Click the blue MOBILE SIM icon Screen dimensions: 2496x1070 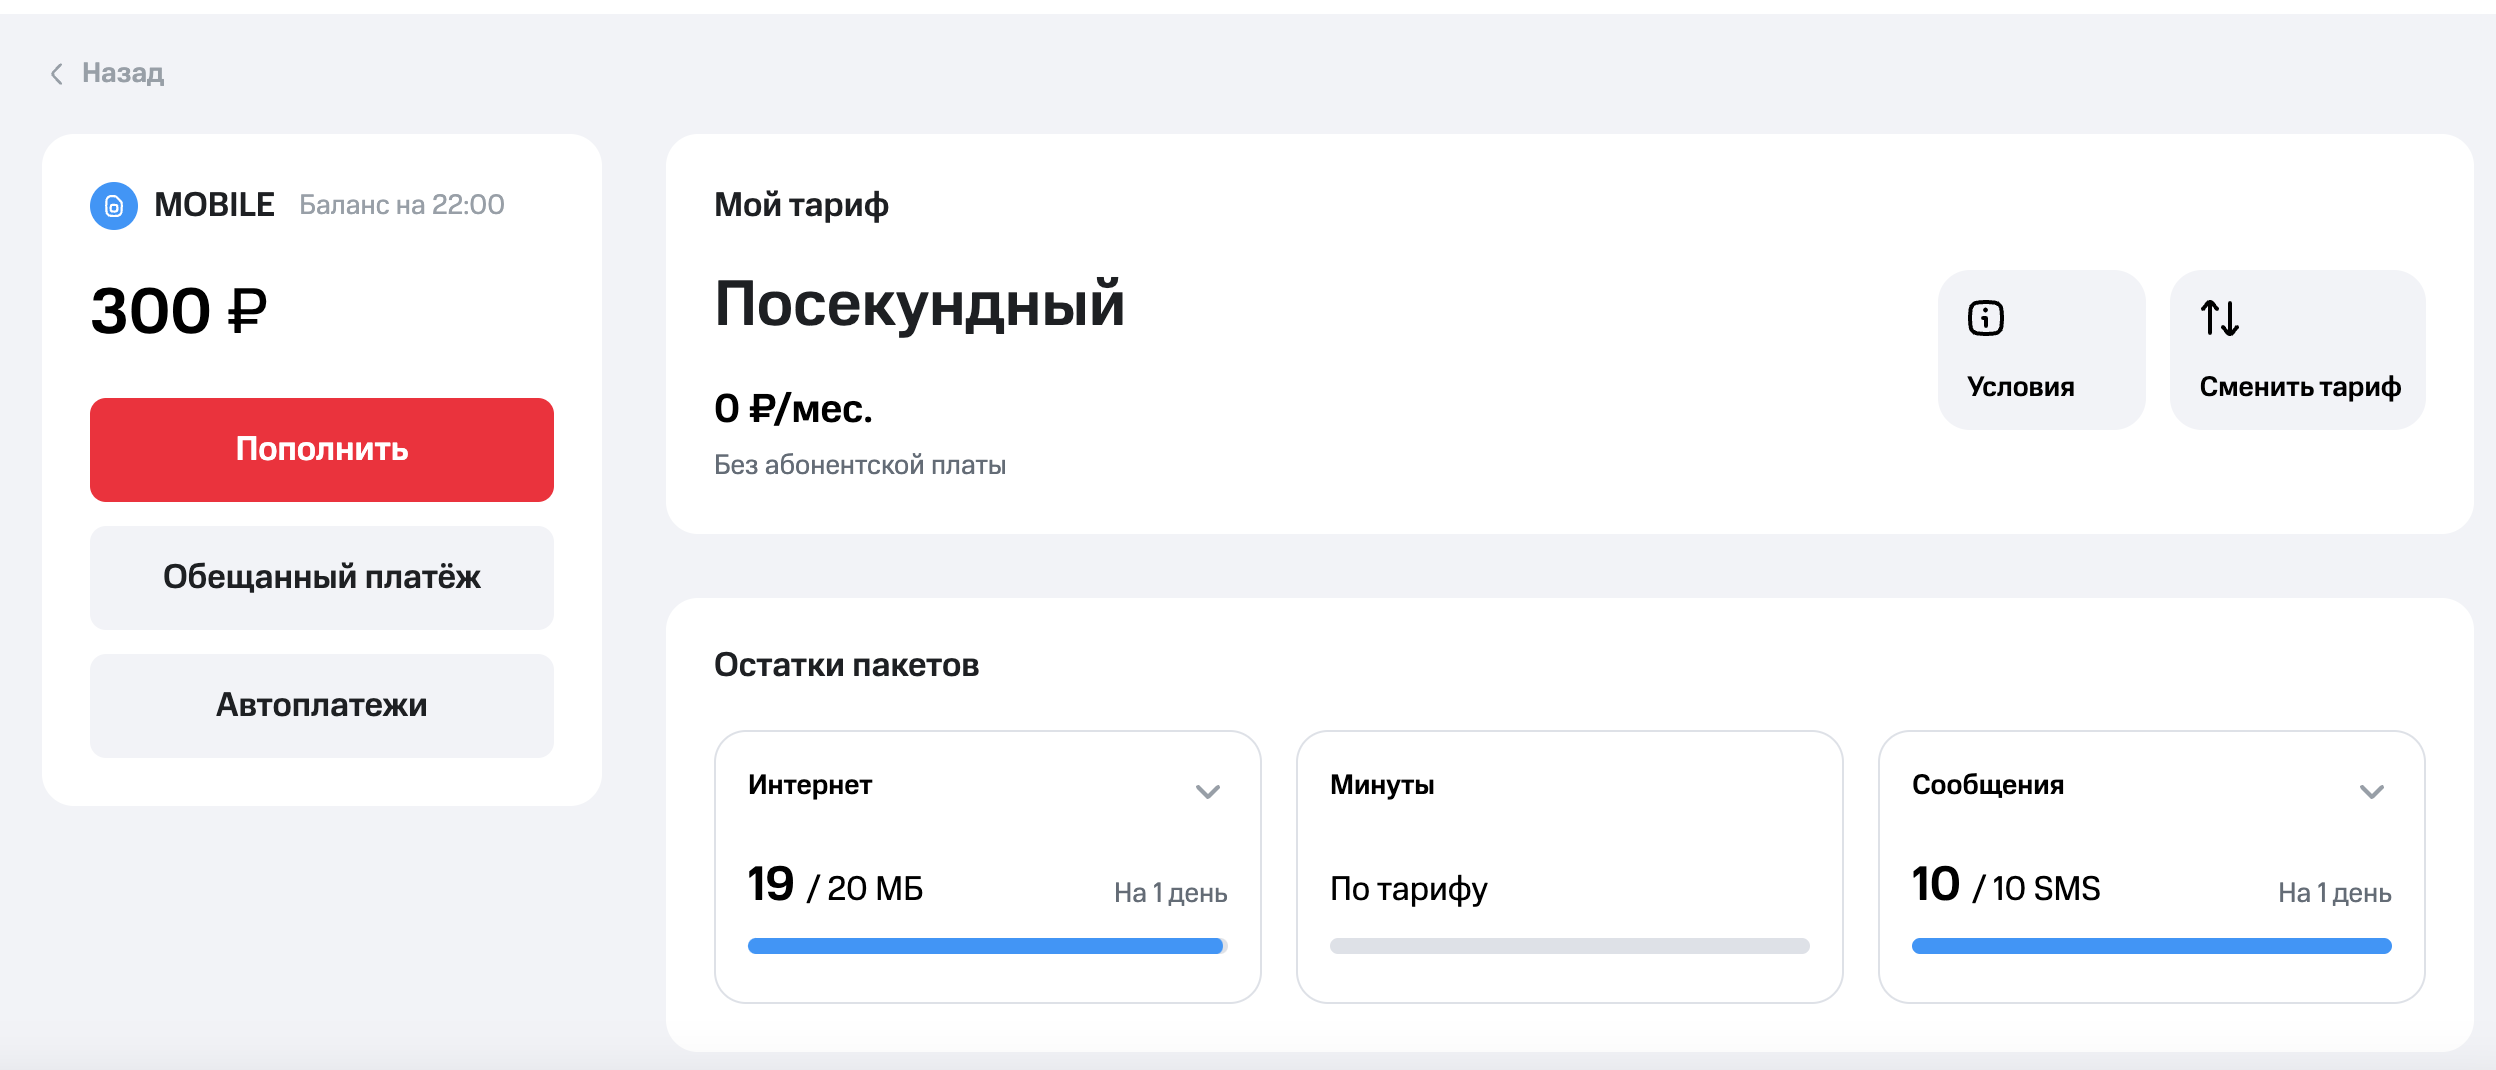(x=114, y=206)
